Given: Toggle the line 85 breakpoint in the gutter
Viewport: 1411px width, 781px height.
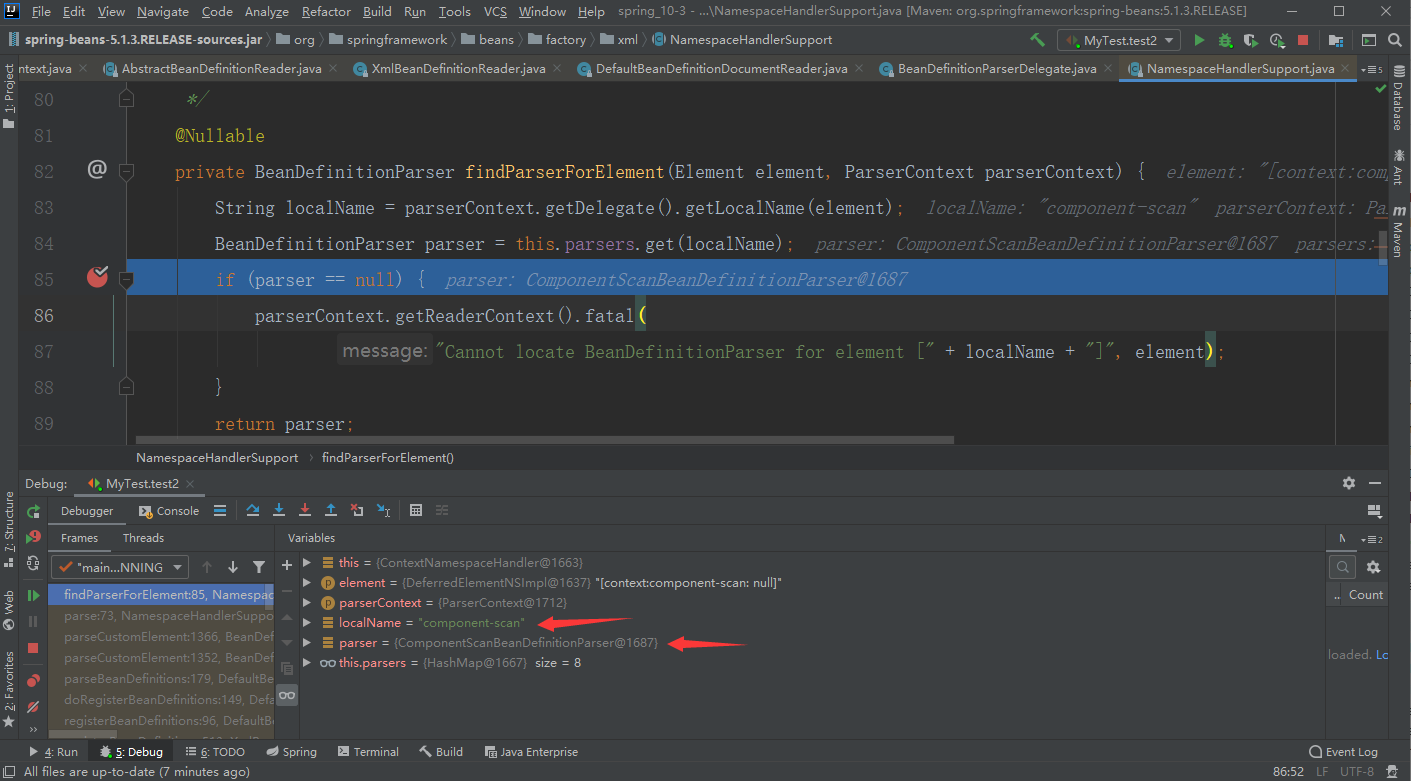Looking at the screenshot, I should point(97,277).
